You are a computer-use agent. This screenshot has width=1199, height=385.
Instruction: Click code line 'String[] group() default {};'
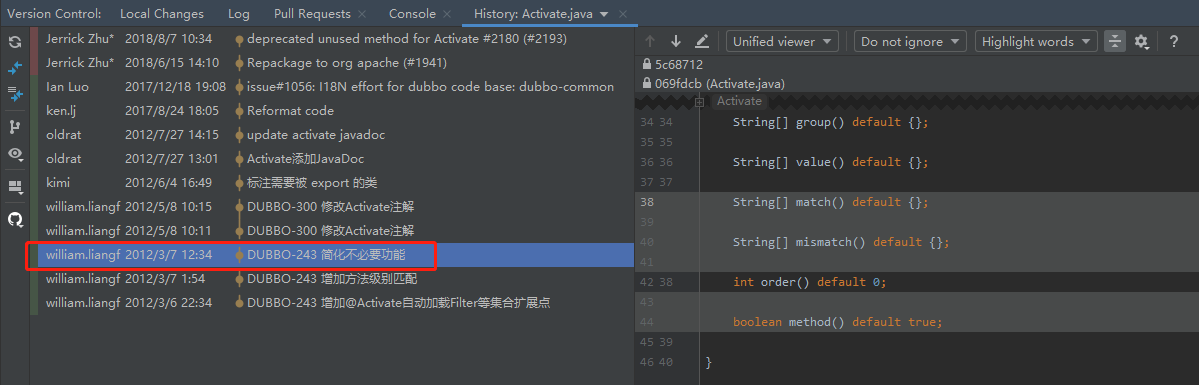click(830, 122)
